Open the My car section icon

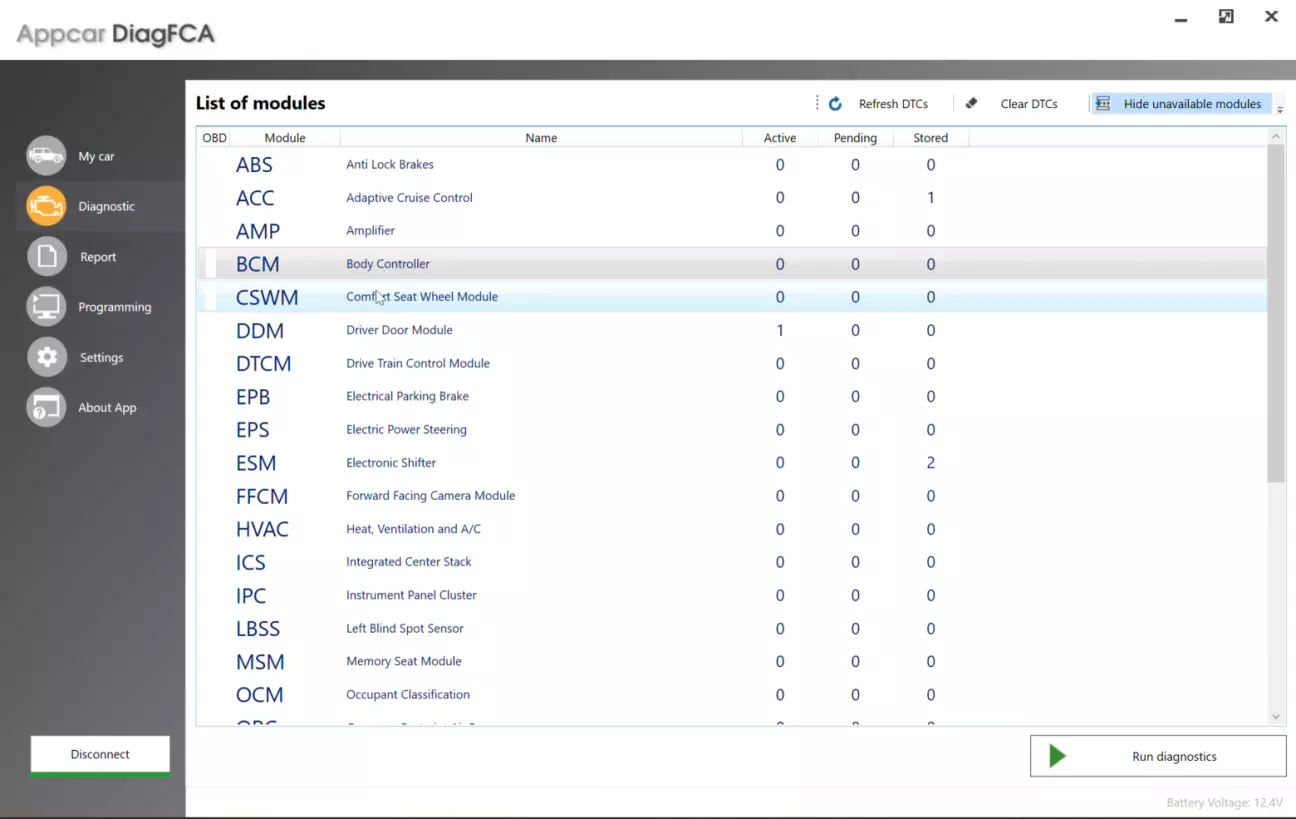[x=46, y=156]
